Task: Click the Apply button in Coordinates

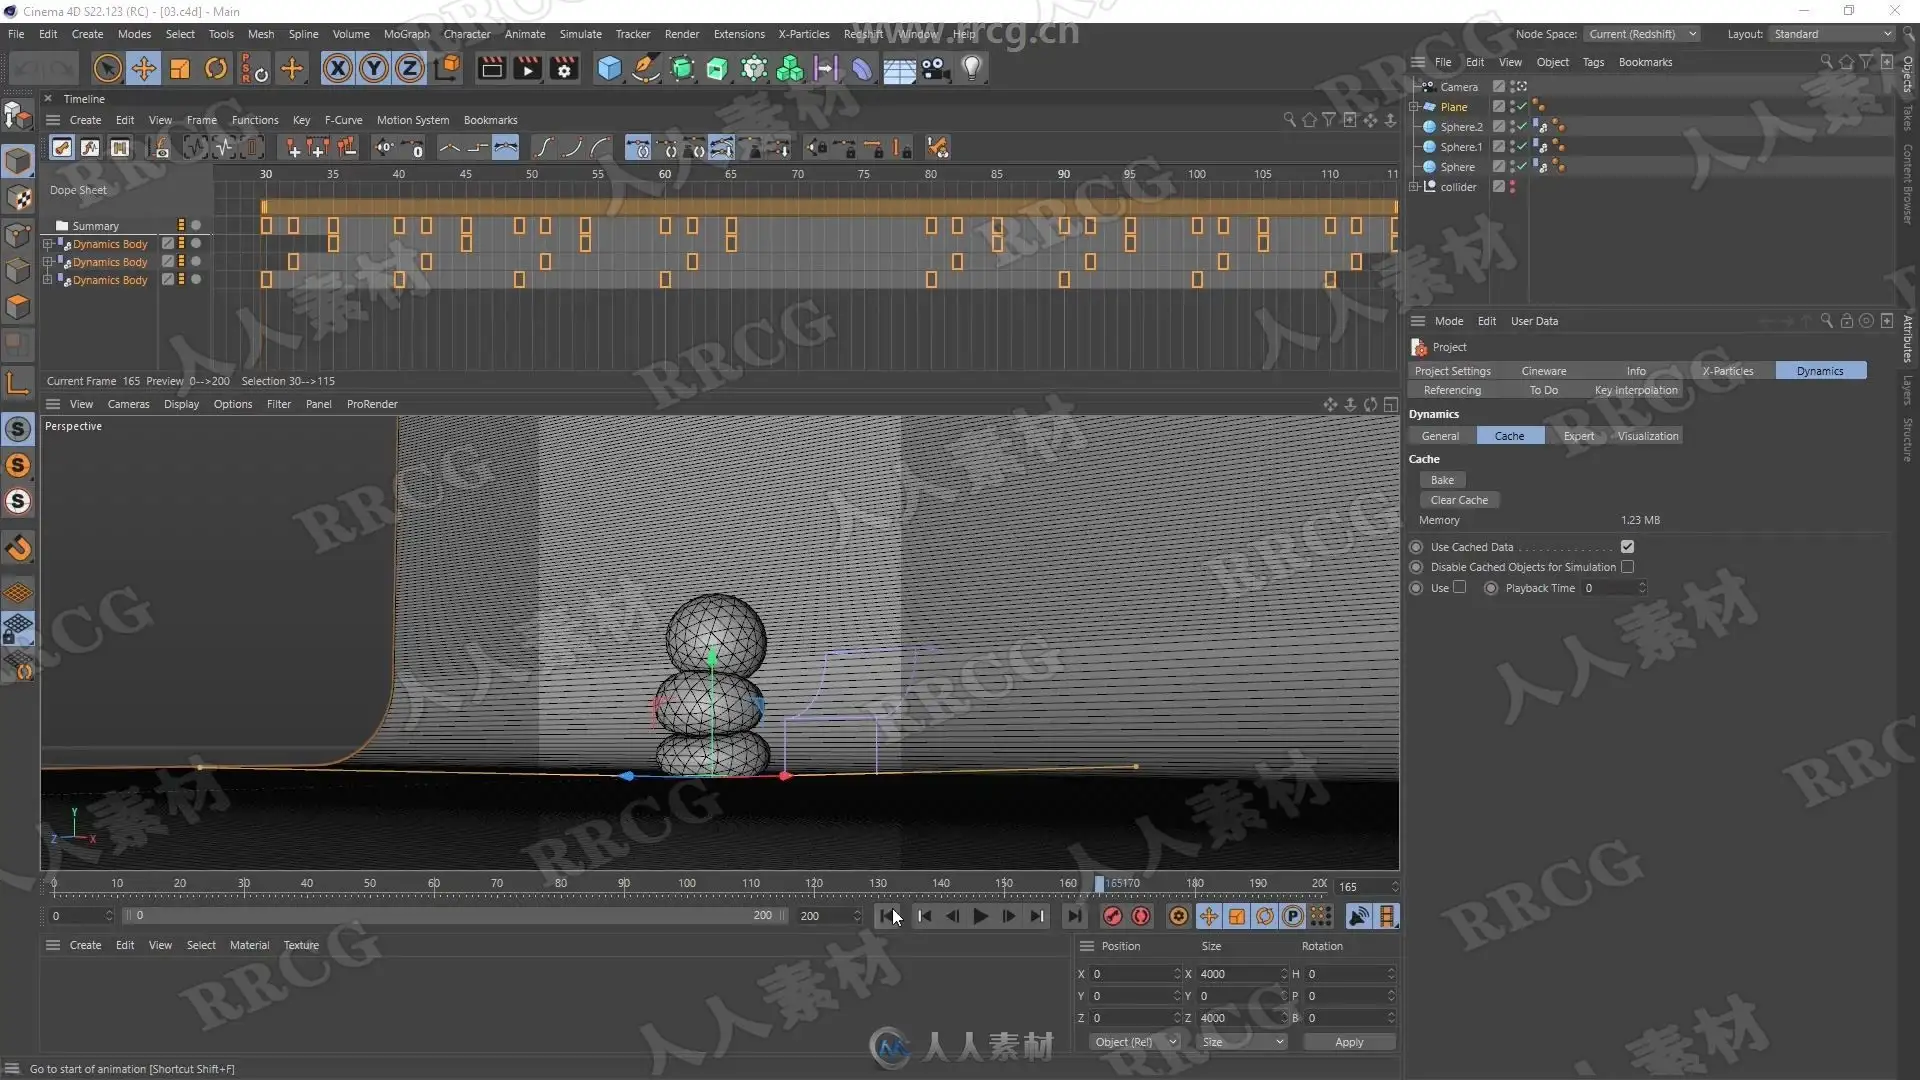Action: [1348, 1042]
